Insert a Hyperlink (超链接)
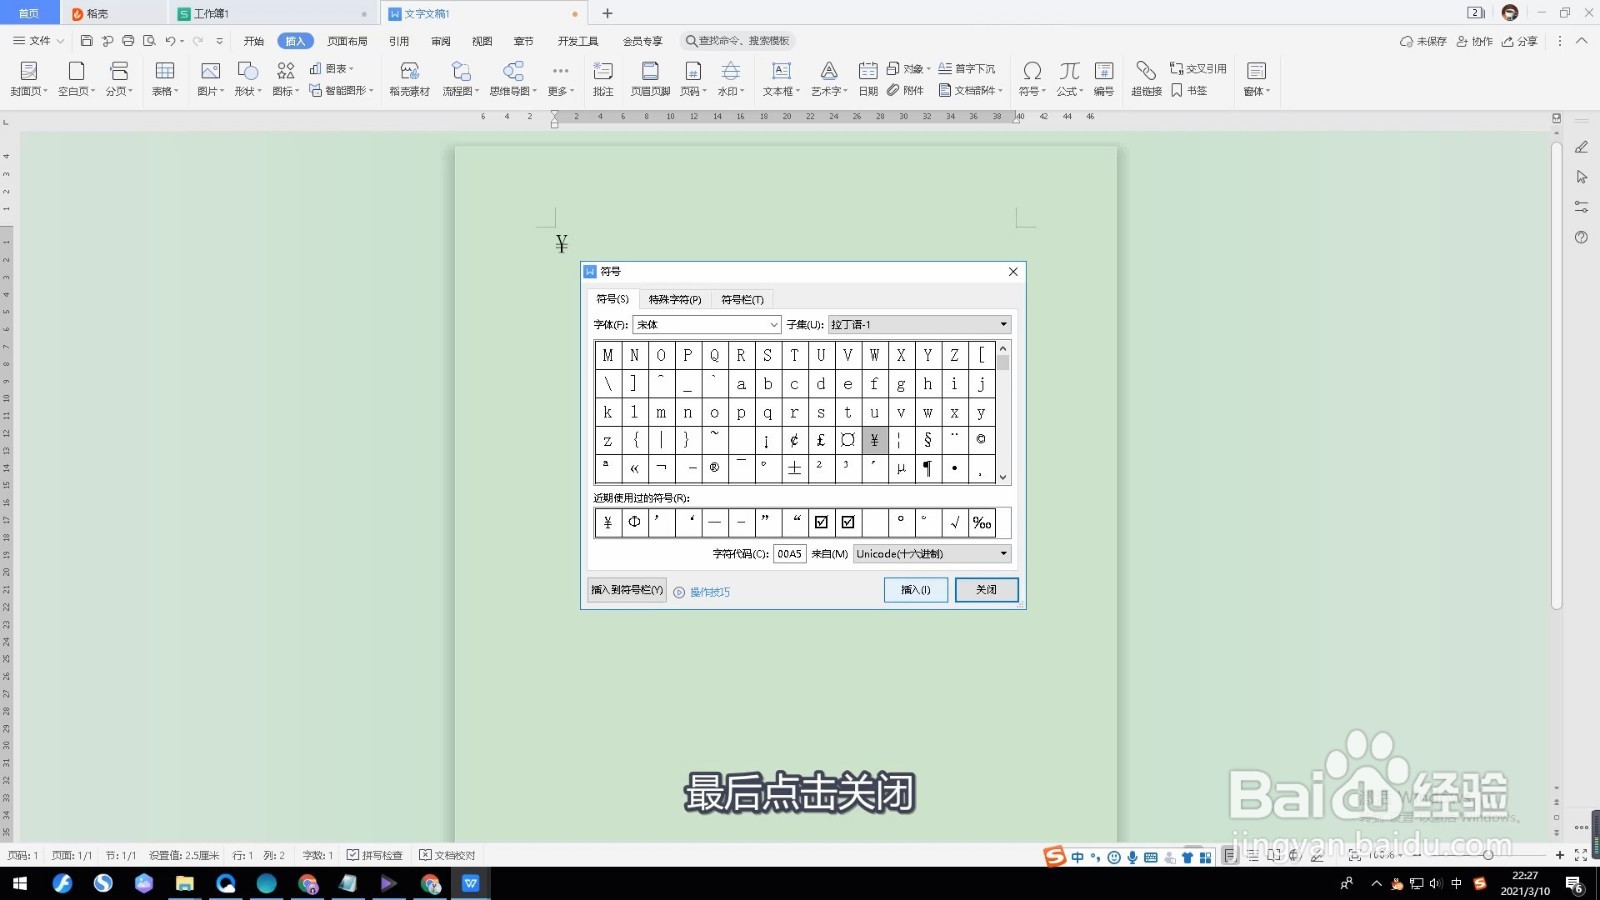The width and height of the screenshot is (1600, 900). click(1146, 78)
